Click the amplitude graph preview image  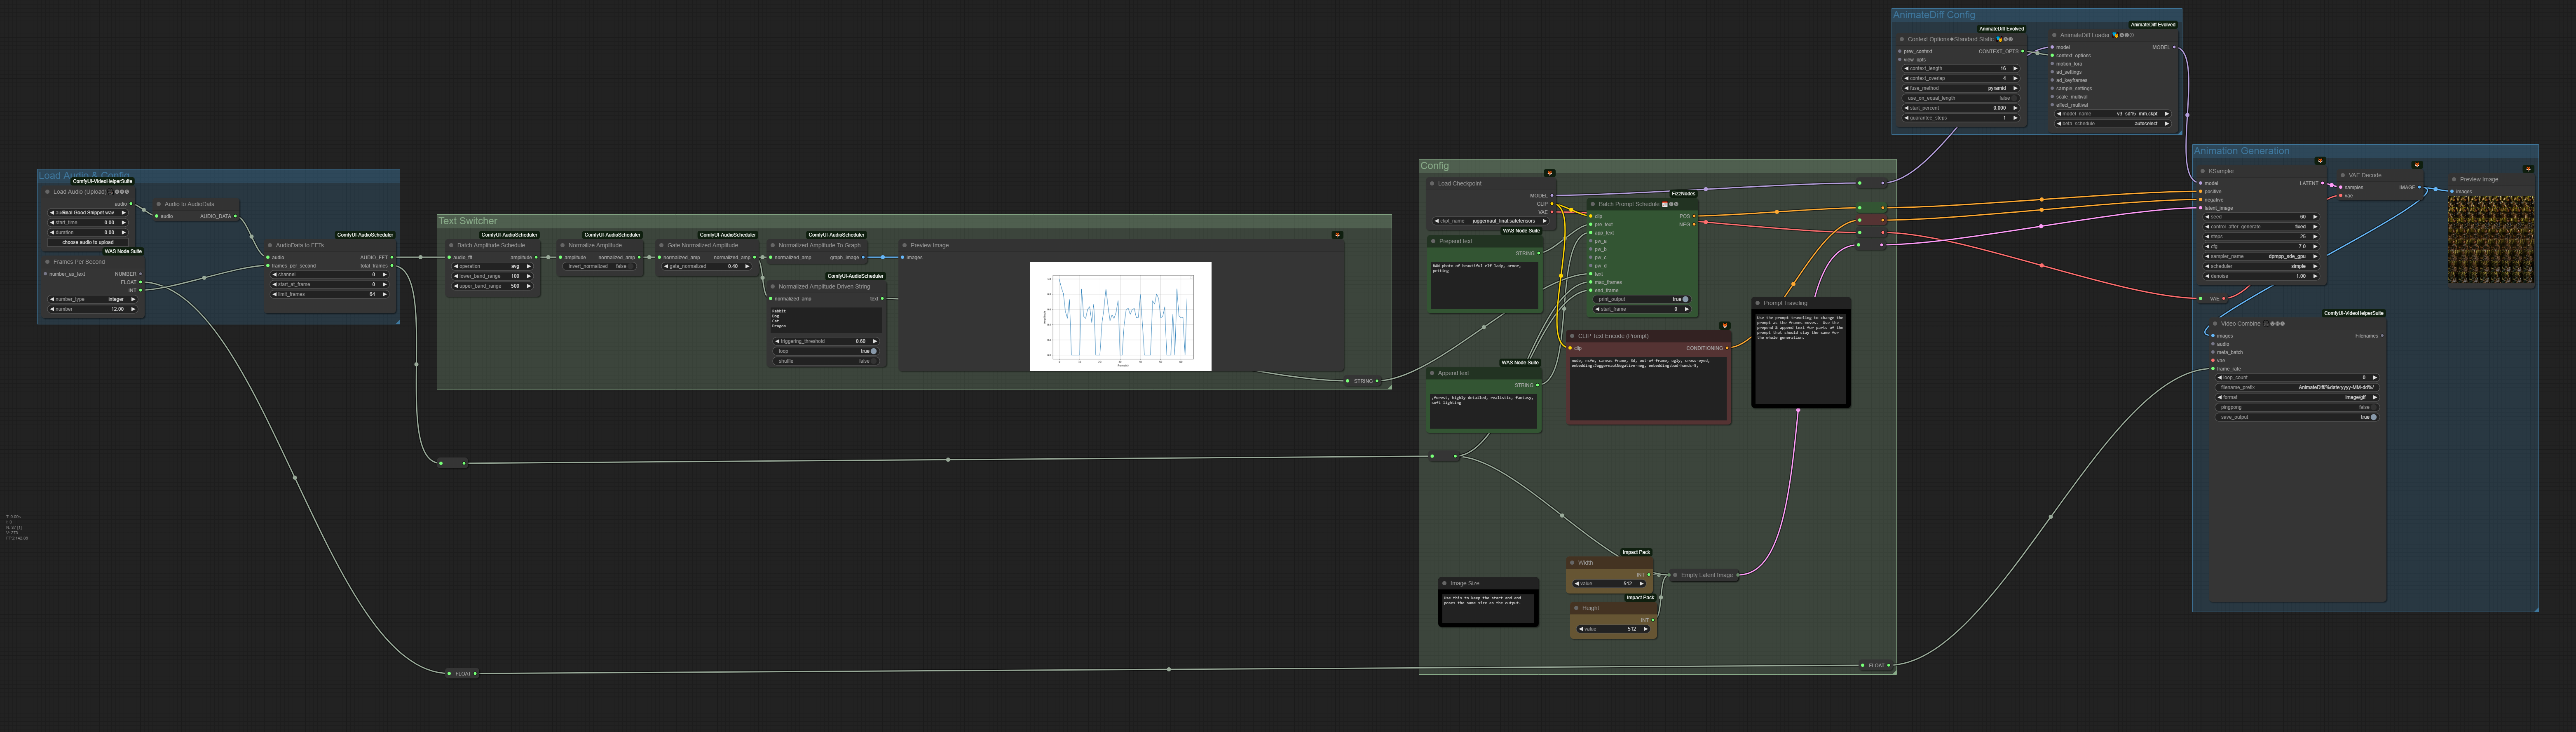[x=1120, y=316]
